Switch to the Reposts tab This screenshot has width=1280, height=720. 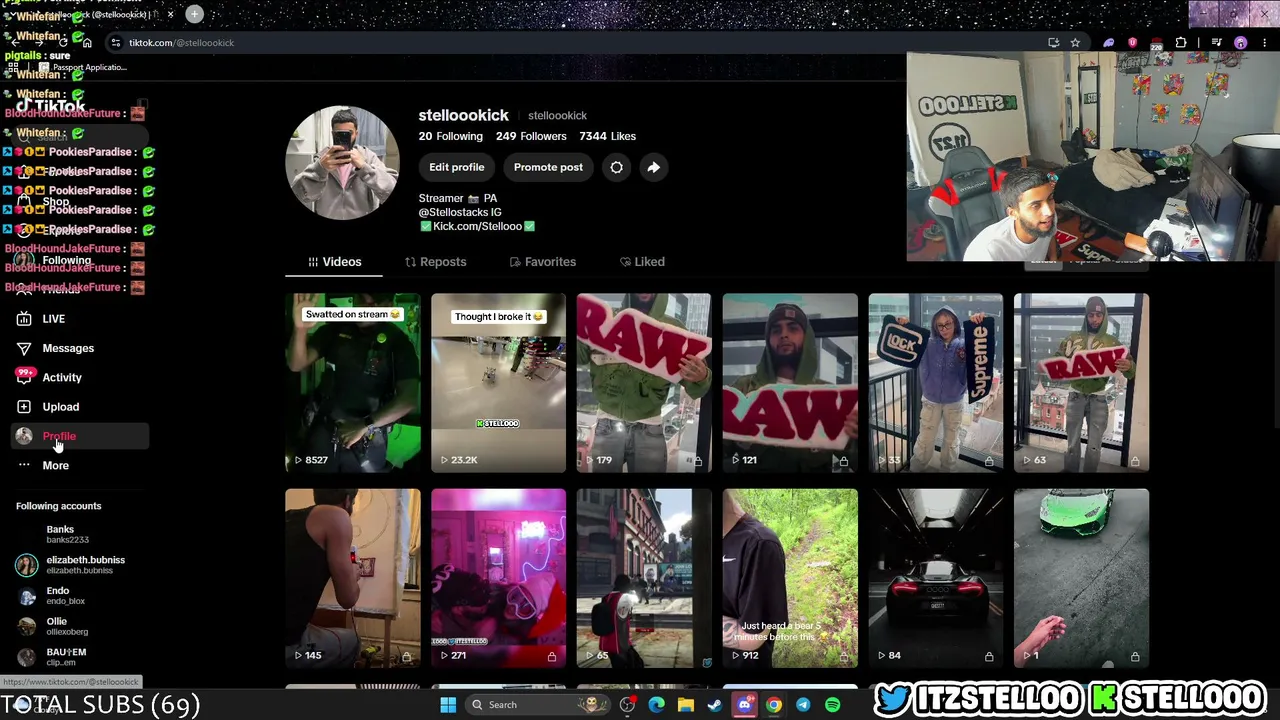click(435, 262)
